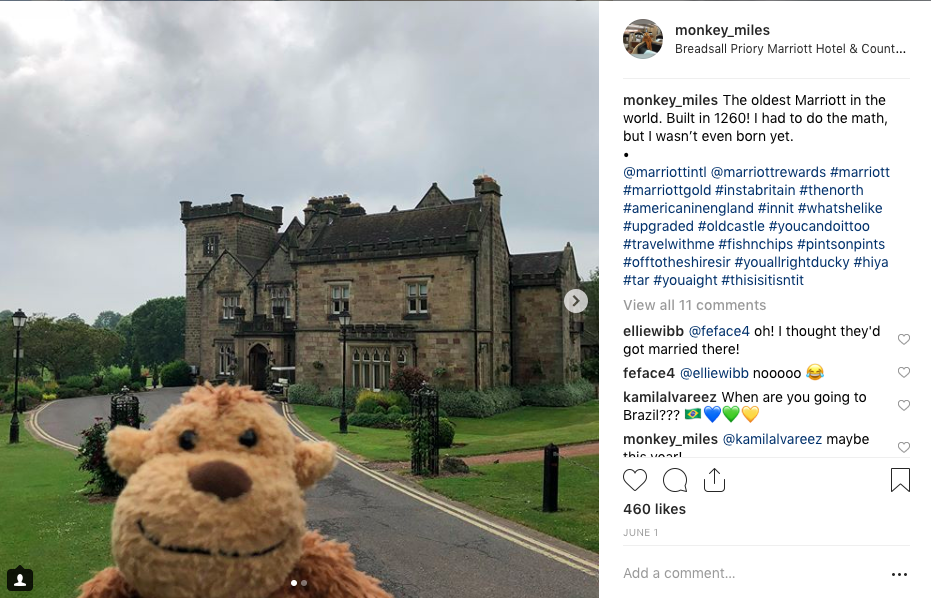Viewport: 931px width, 598px height.
Task: Save post with the bookmark icon
Action: 900,480
